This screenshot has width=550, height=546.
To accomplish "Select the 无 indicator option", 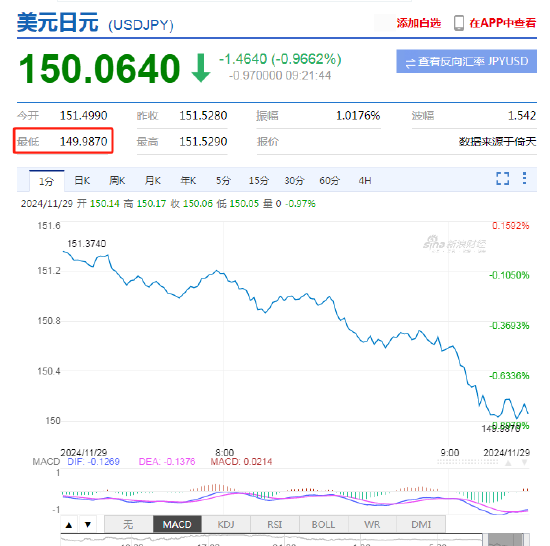I will pos(128,525).
